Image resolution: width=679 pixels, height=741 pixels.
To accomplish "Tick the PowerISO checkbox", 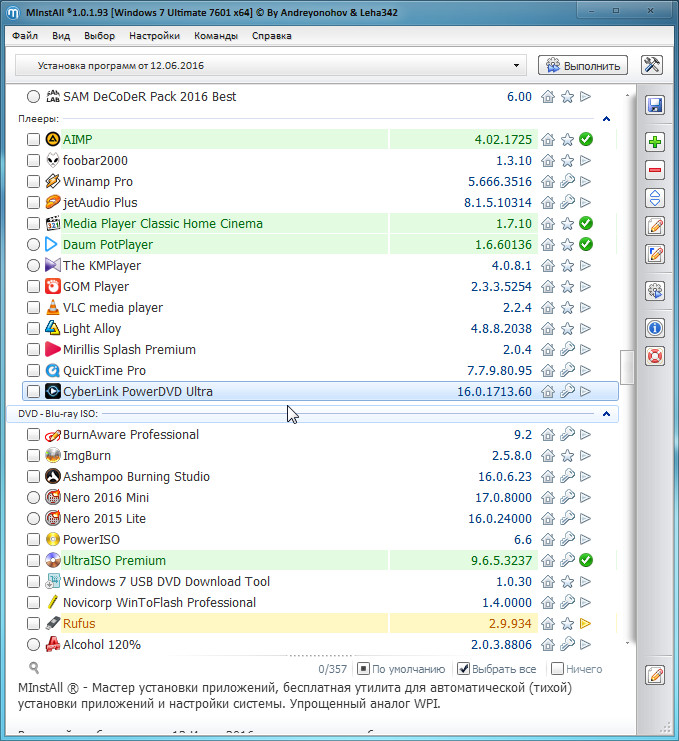I will (33, 540).
